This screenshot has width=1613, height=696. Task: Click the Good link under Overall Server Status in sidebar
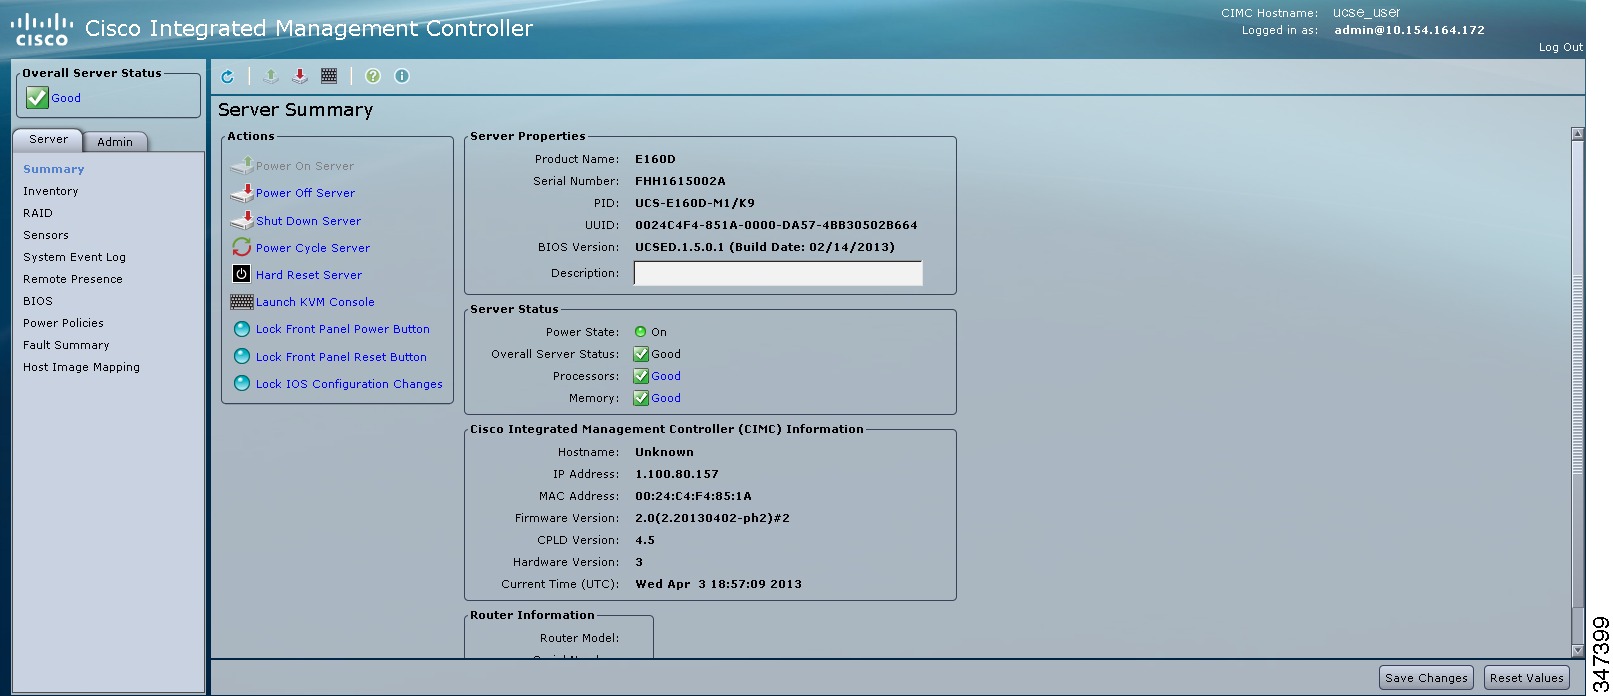[66, 98]
